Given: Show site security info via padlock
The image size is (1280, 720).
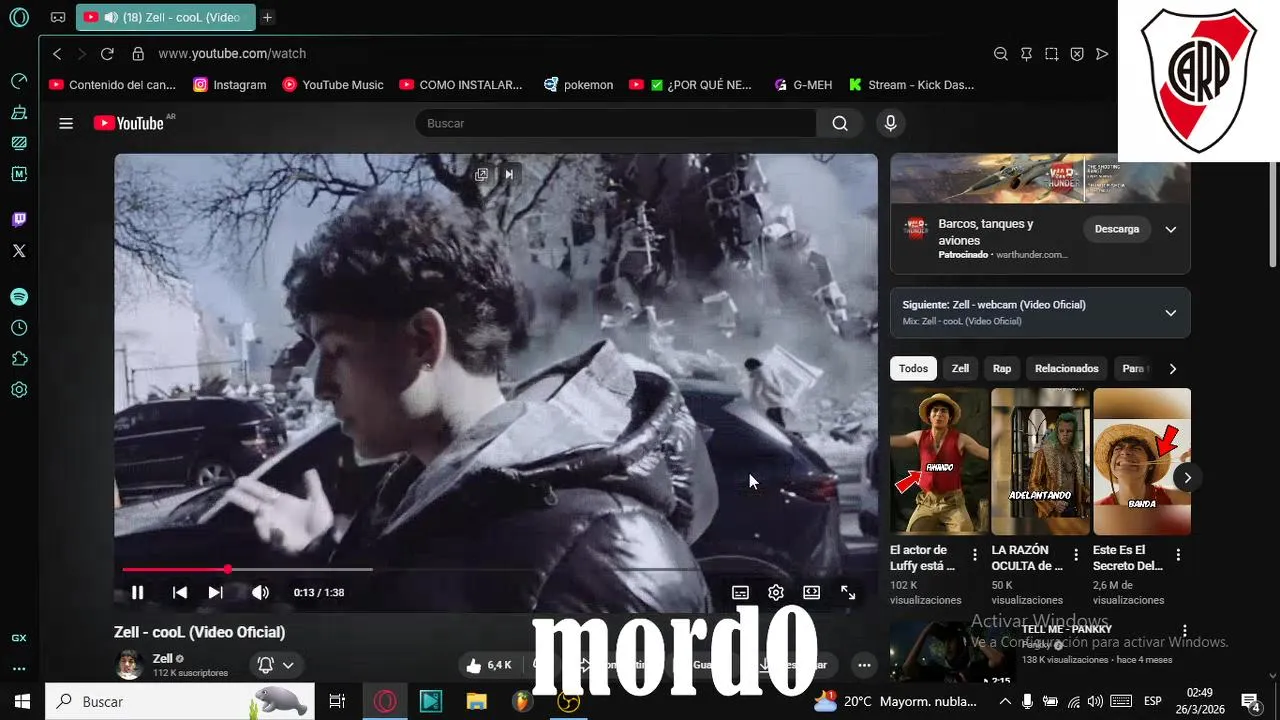Looking at the screenshot, I should 138,54.
